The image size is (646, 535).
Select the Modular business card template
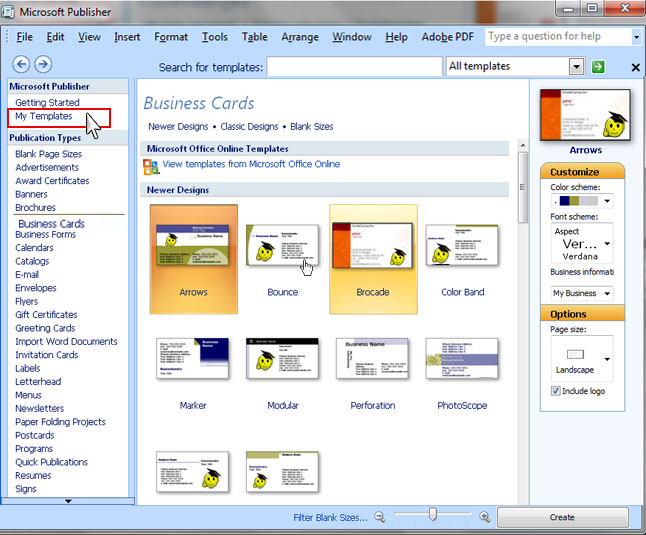click(x=283, y=374)
